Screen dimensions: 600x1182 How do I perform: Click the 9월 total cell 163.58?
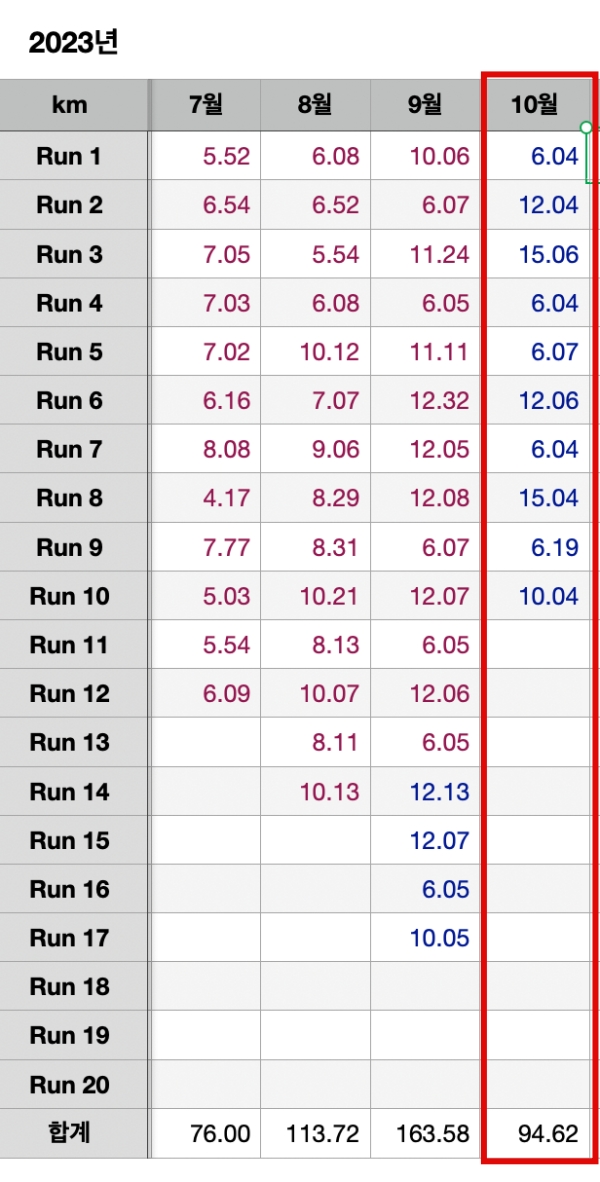click(x=425, y=1133)
